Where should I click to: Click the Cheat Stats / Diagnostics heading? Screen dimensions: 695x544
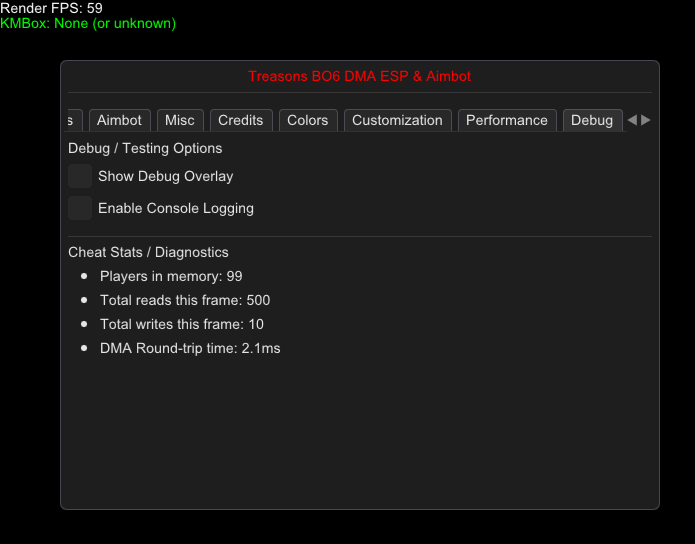coord(148,252)
